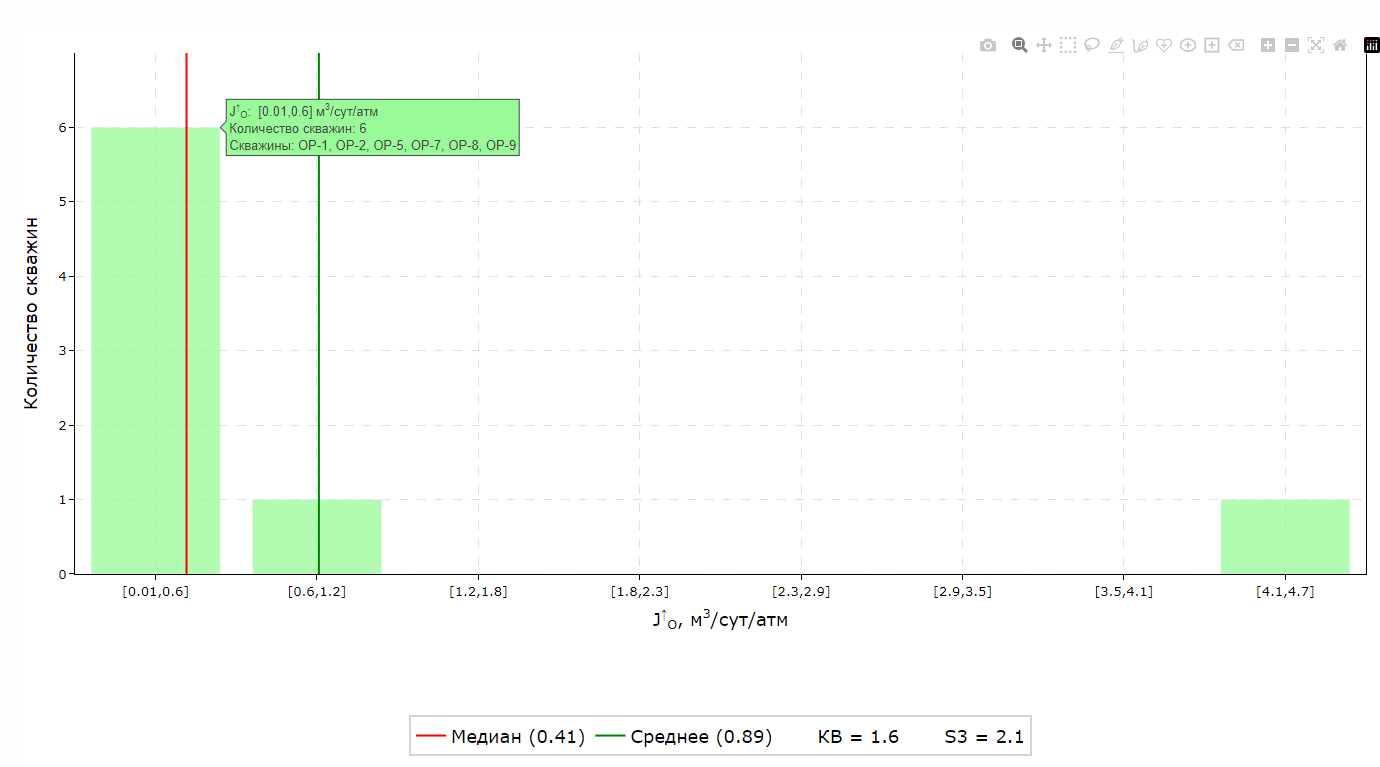Pick the Draw Open Freeform tool
1380x767 pixels.
pyautogui.click(x=1140, y=45)
